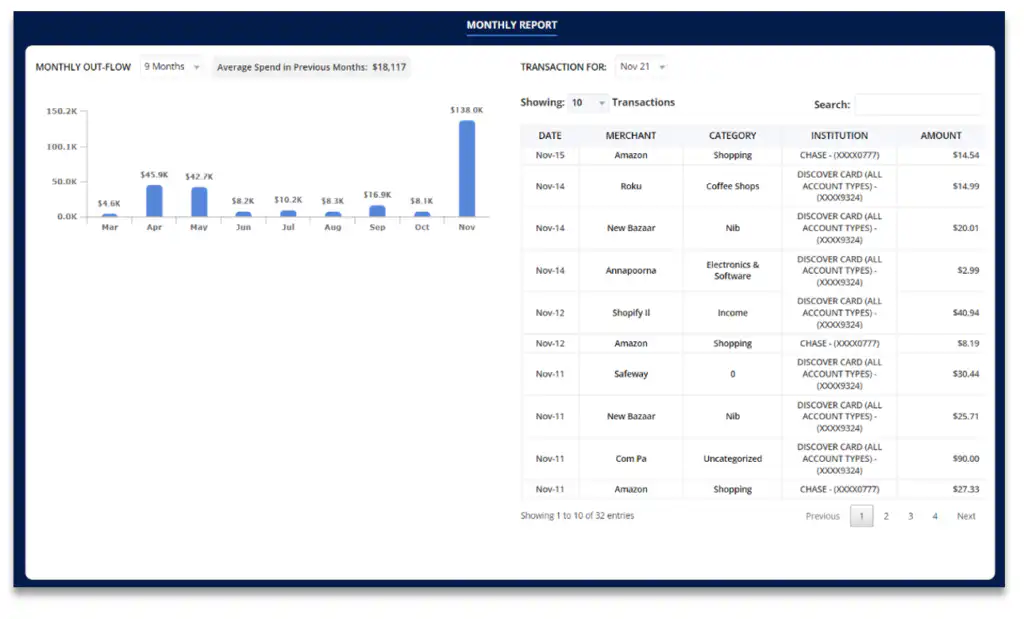Image resolution: width=1024 pixels, height=619 pixels.
Task: Expand the Transaction For Nov 21 dropdown
Action: pos(641,67)
